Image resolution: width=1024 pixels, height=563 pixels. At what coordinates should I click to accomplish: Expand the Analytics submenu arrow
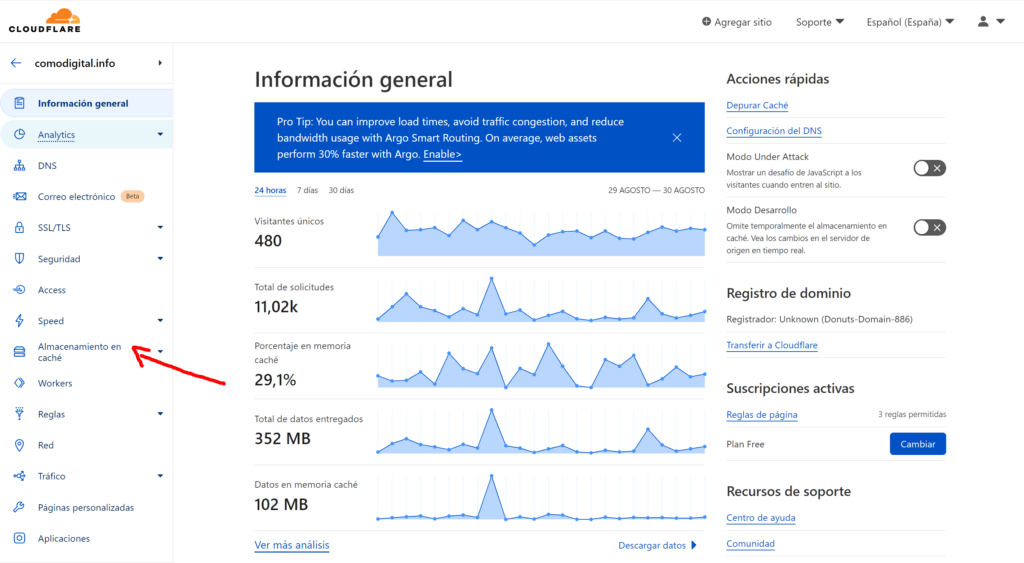pos(160,134)
